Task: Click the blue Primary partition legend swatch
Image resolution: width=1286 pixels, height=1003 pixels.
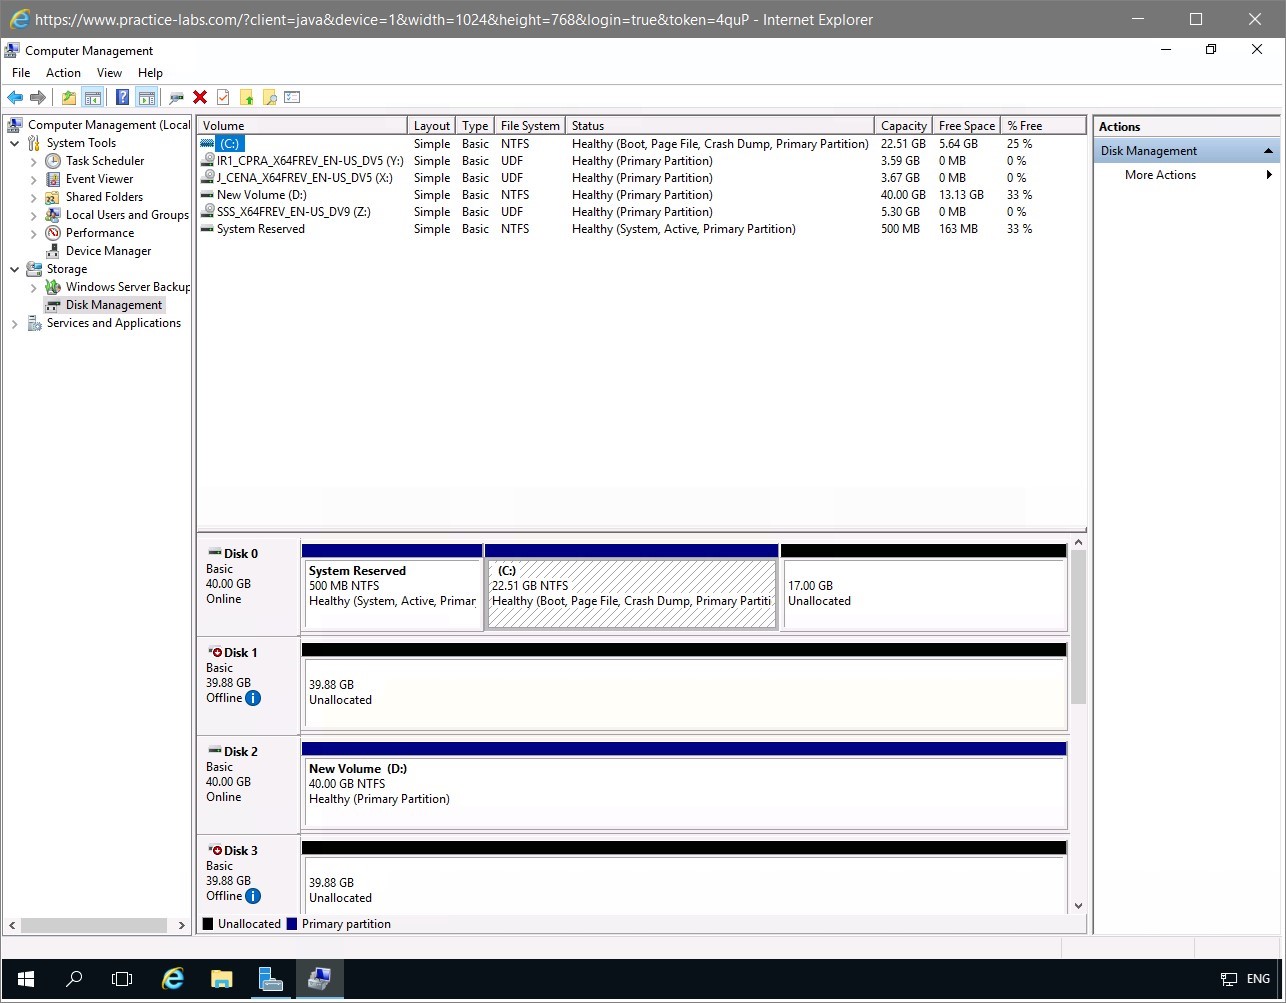Action: point(292,924)
